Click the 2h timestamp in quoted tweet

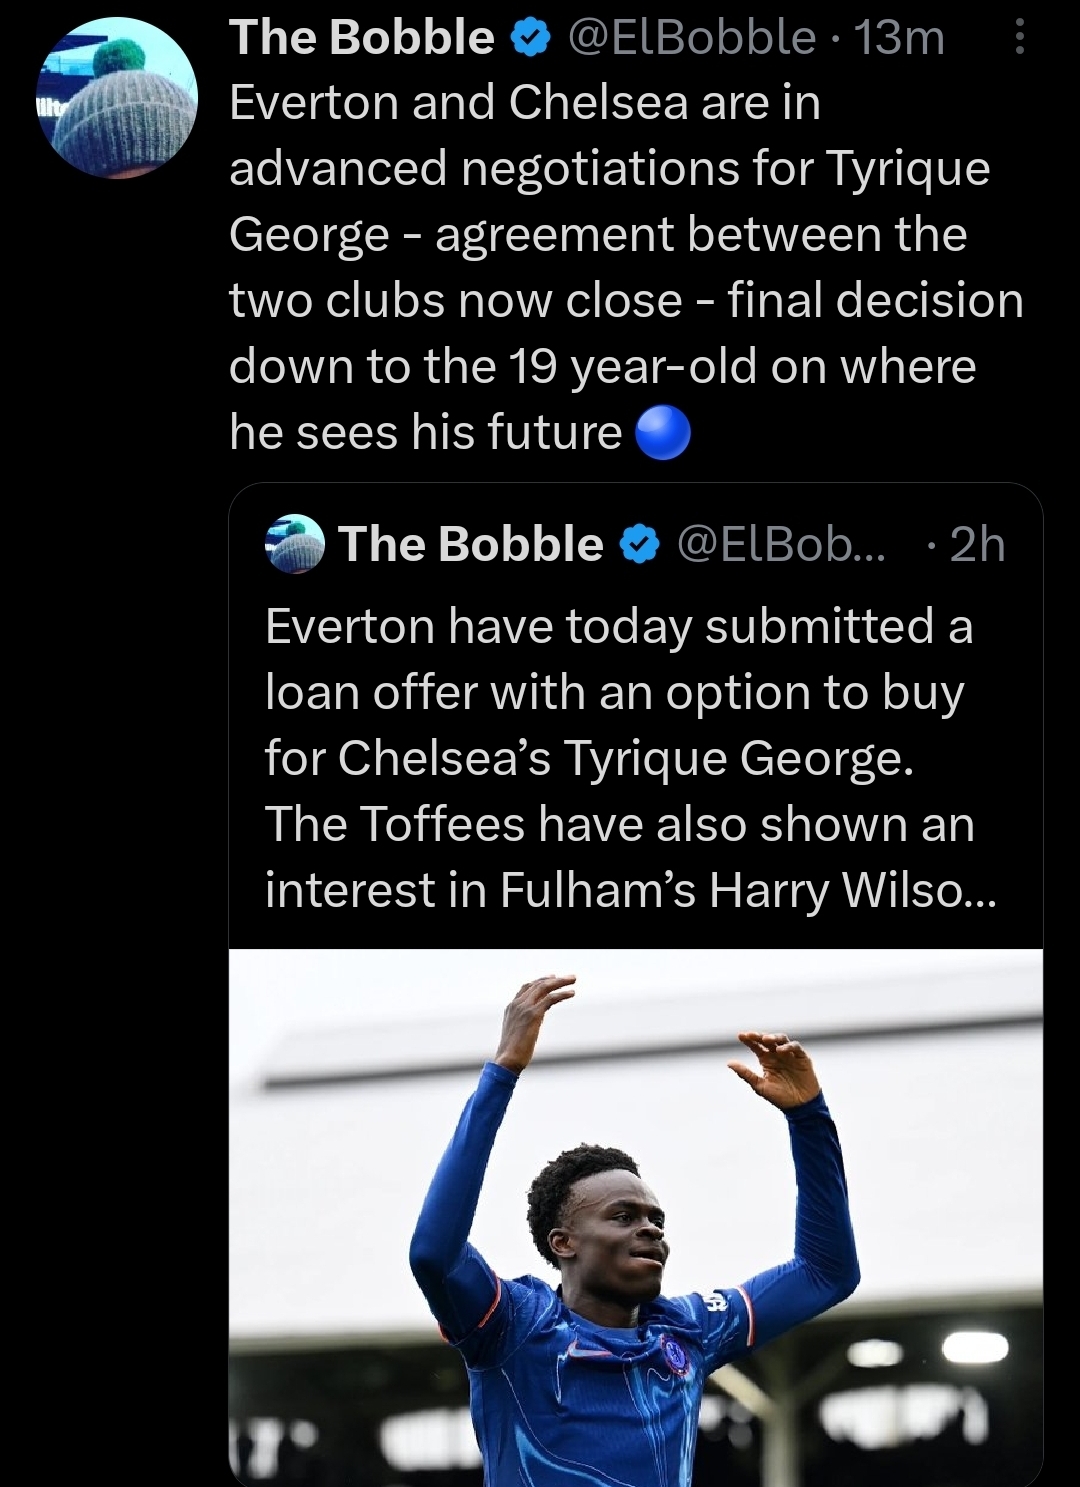pyautogui.click(x=976, y=545)
